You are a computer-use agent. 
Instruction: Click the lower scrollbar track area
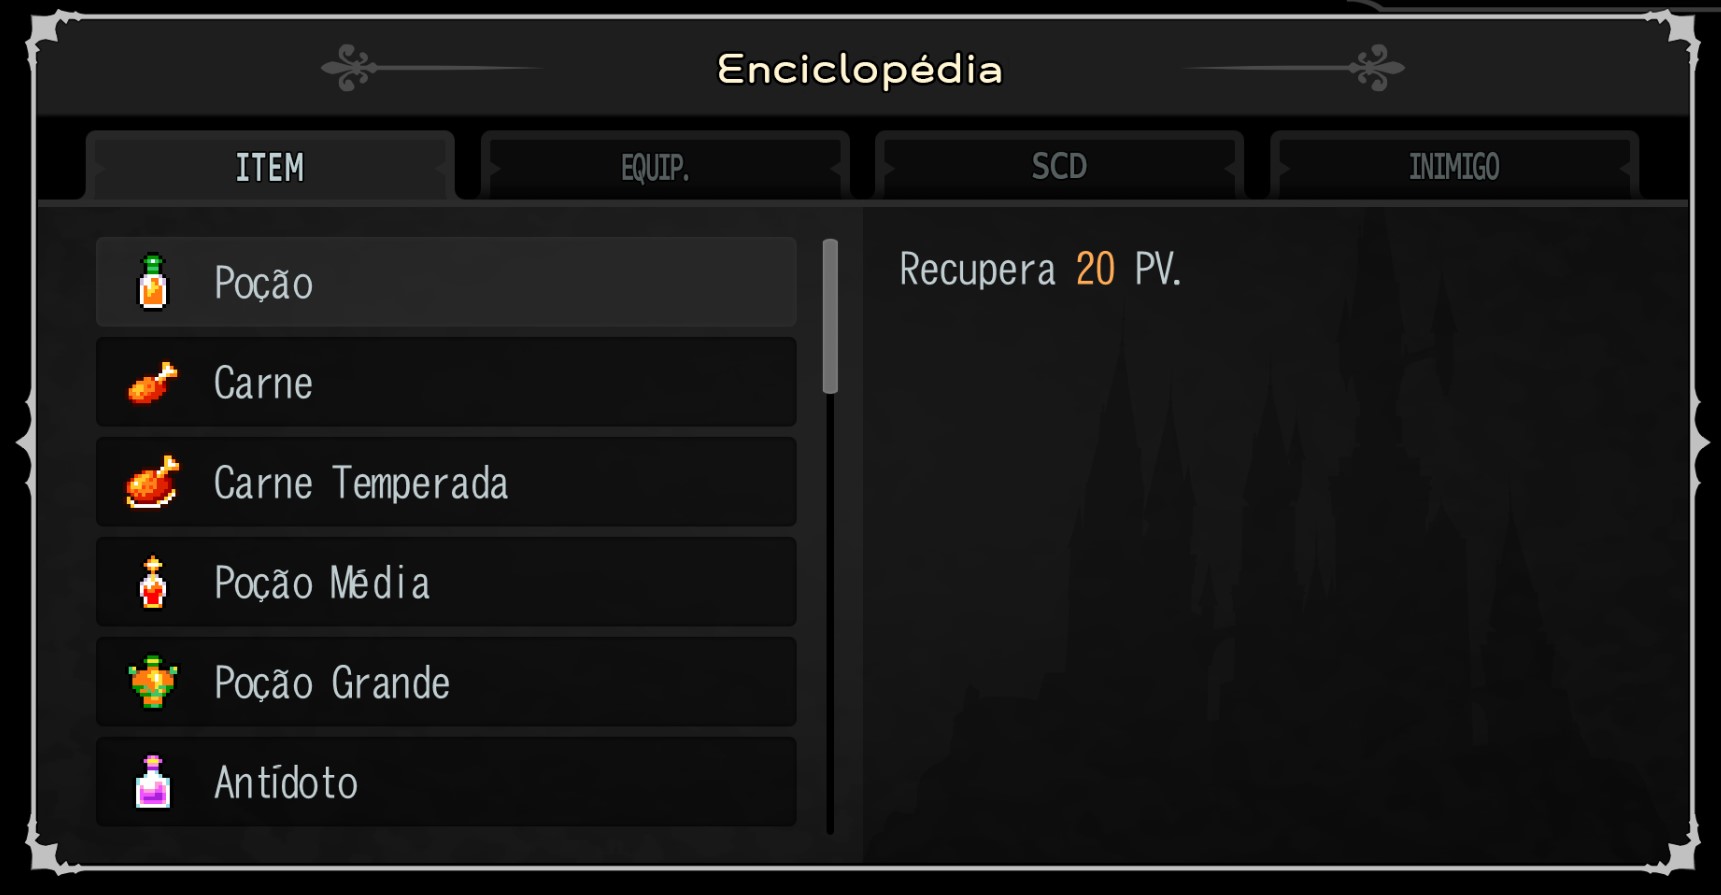(830, 620)
